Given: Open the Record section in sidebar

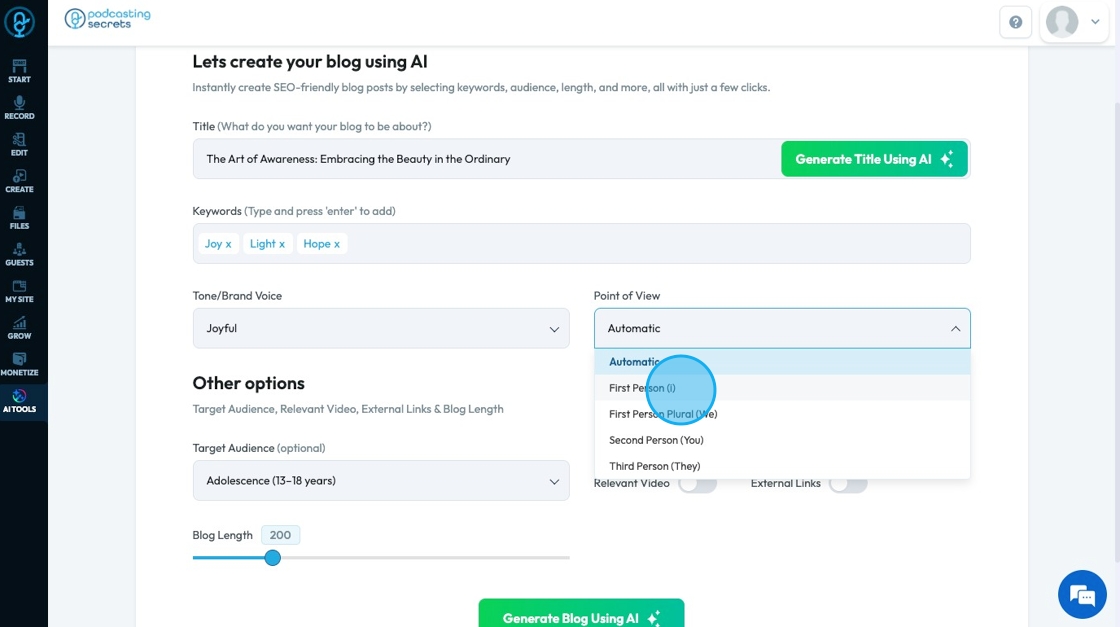Looking at the screenshot, I should (19, 107).
